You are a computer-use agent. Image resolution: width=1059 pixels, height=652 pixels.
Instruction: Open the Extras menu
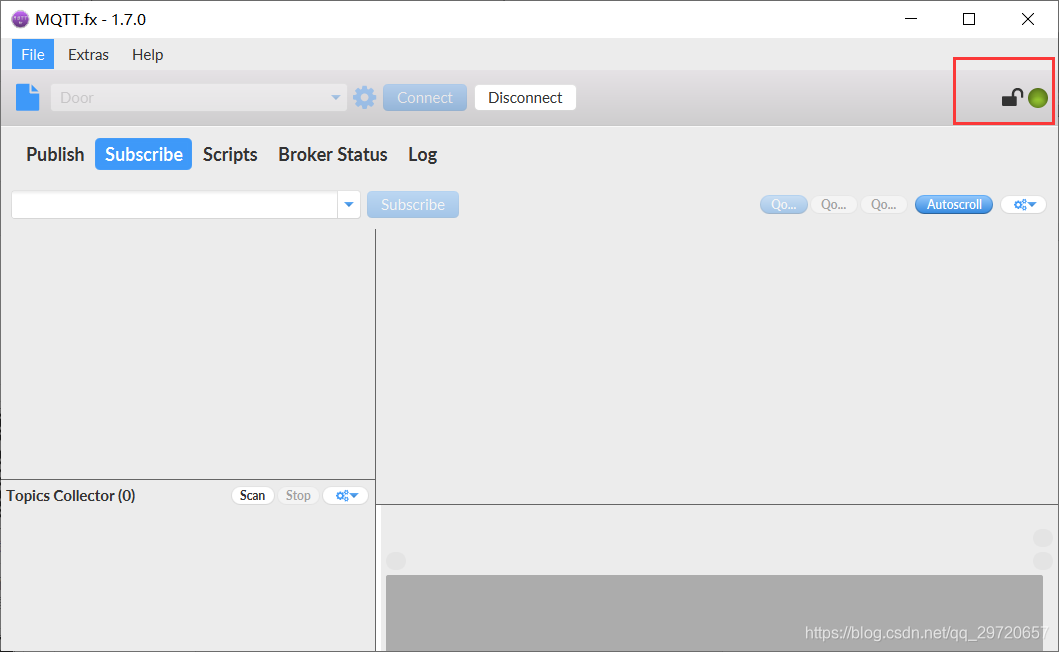[x=88, y=55]
